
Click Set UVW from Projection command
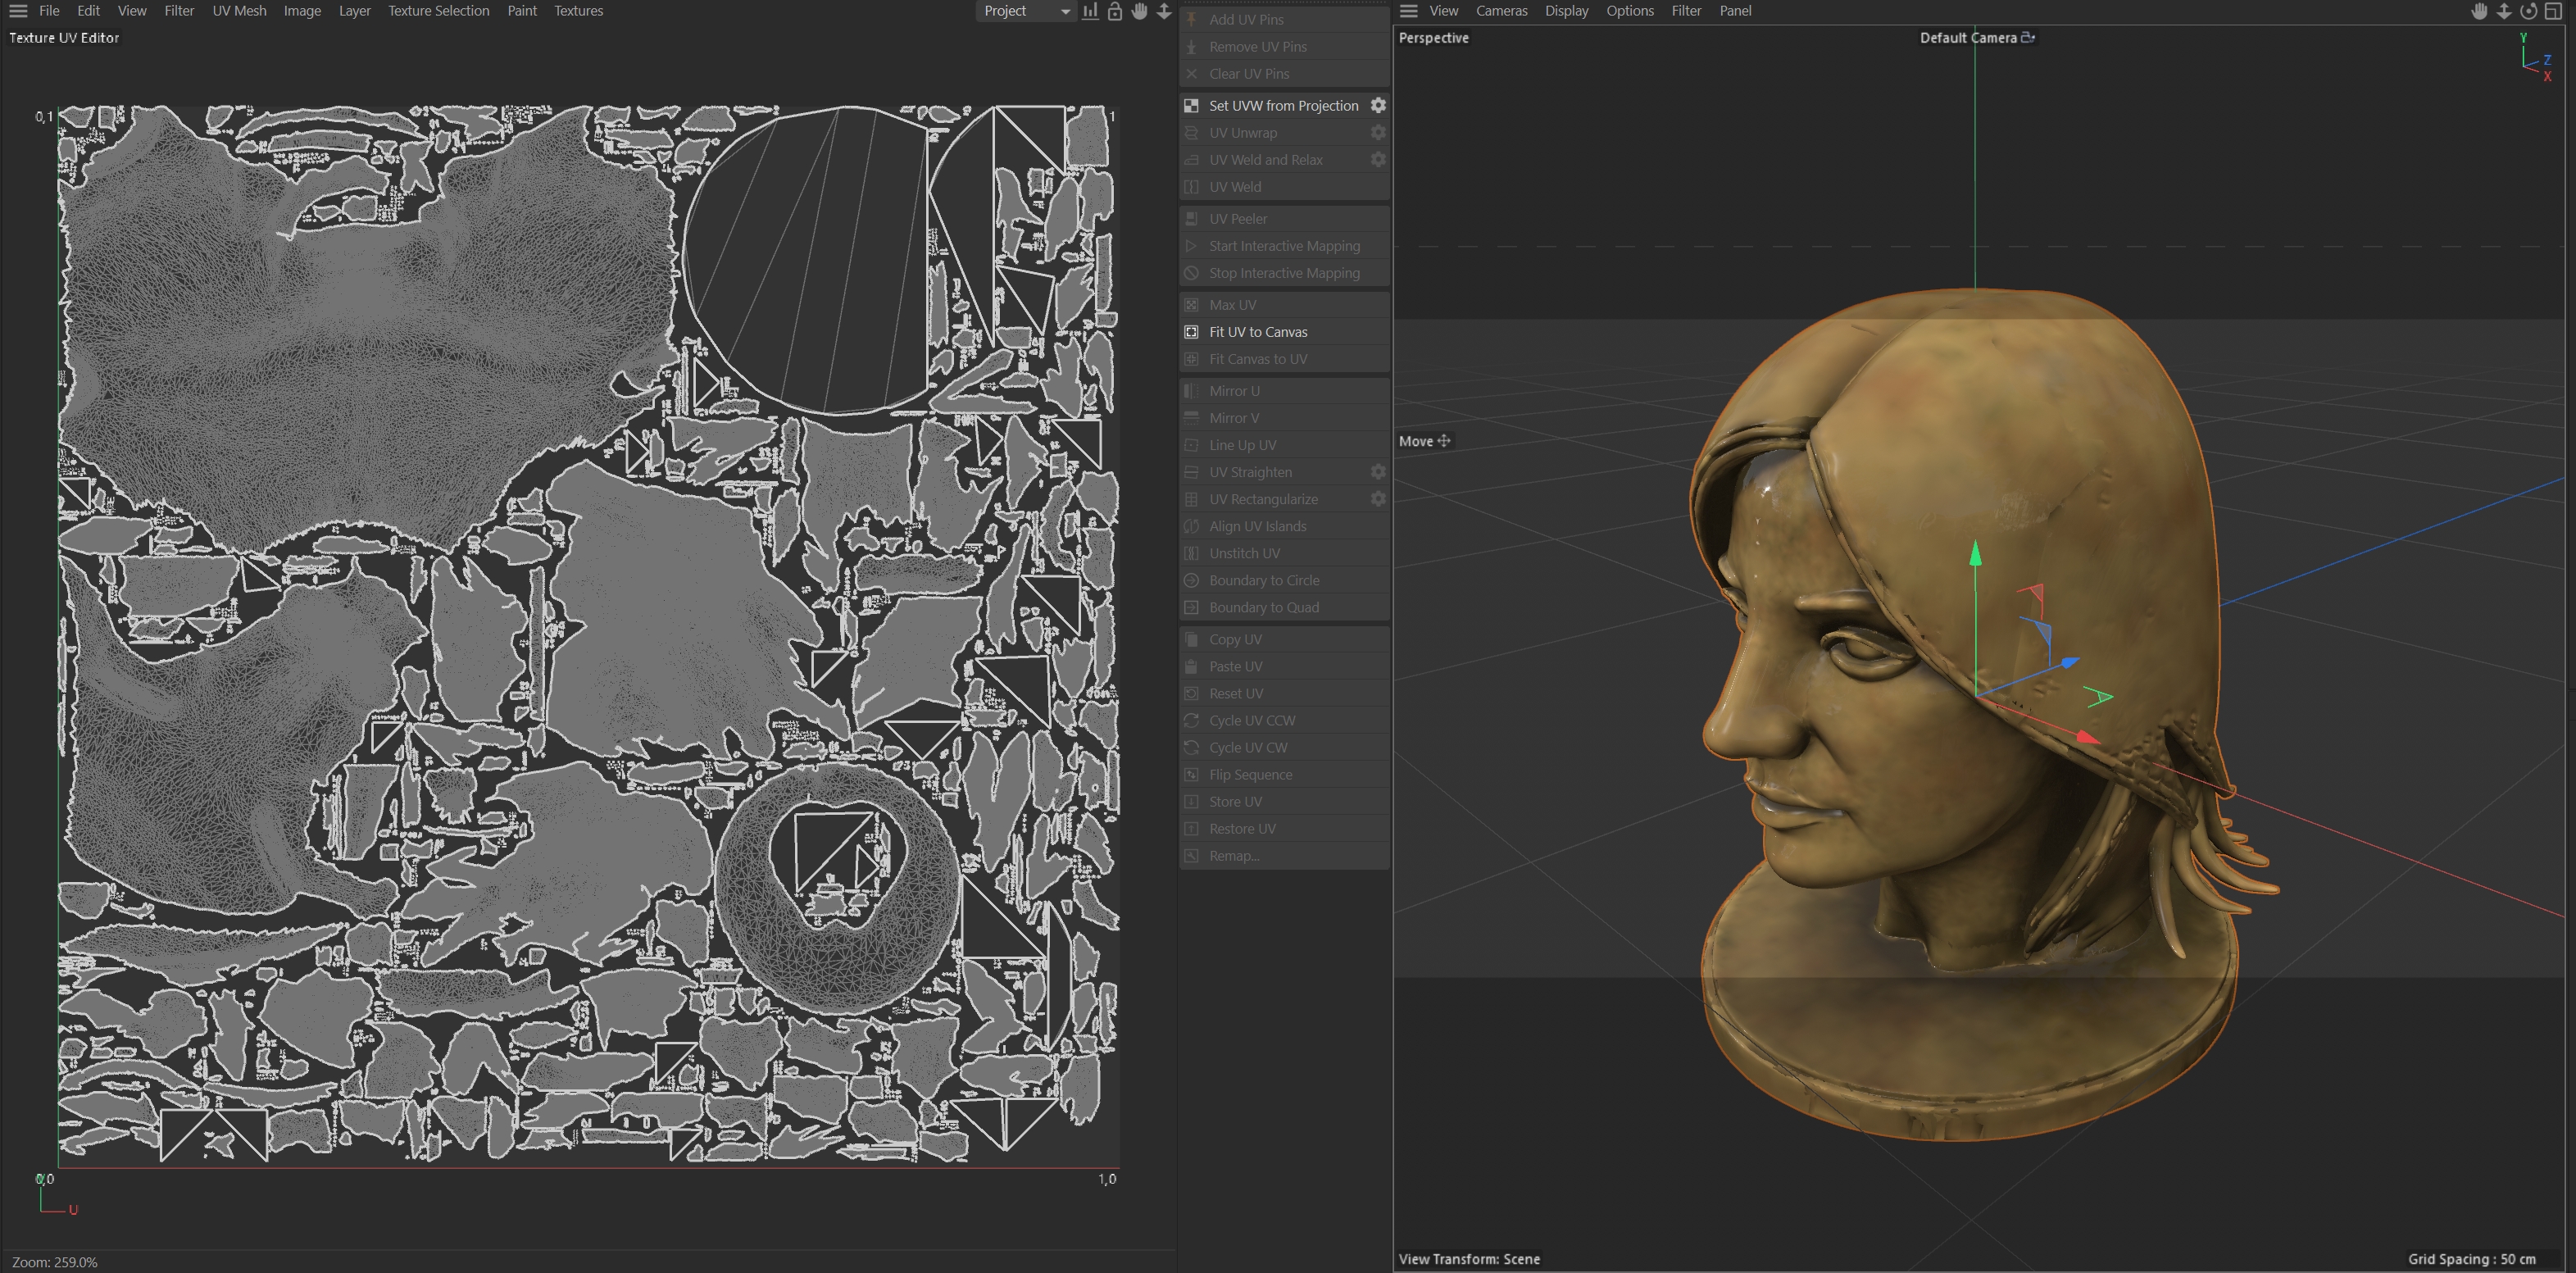[x=1283, y=105]
